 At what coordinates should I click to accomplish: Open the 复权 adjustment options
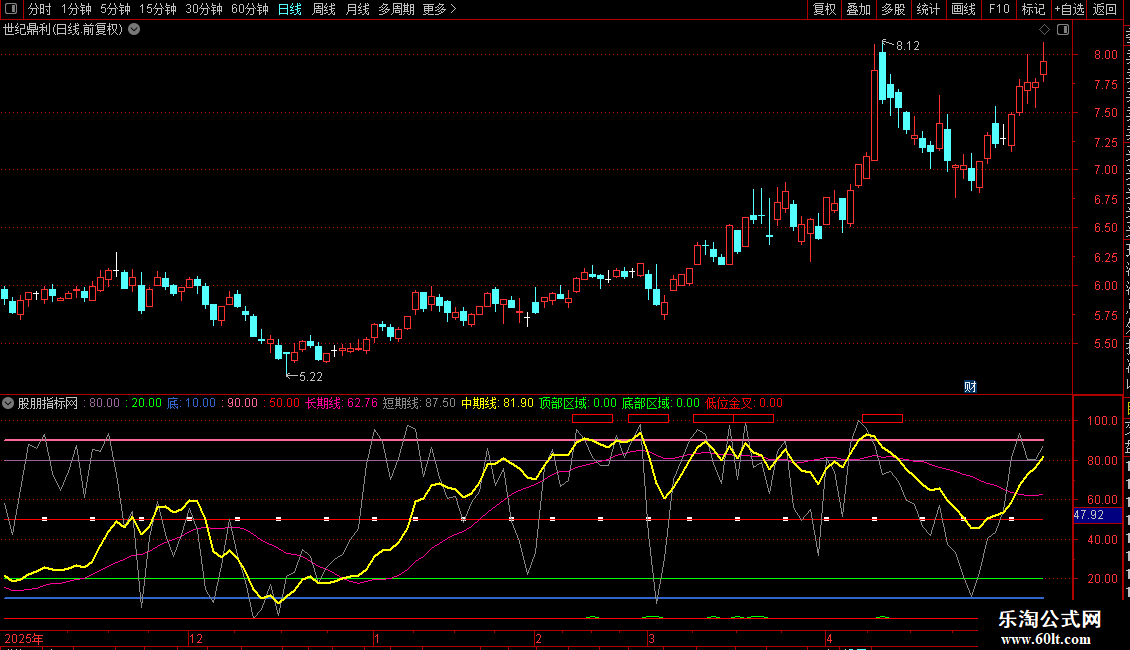coord(824,9)
